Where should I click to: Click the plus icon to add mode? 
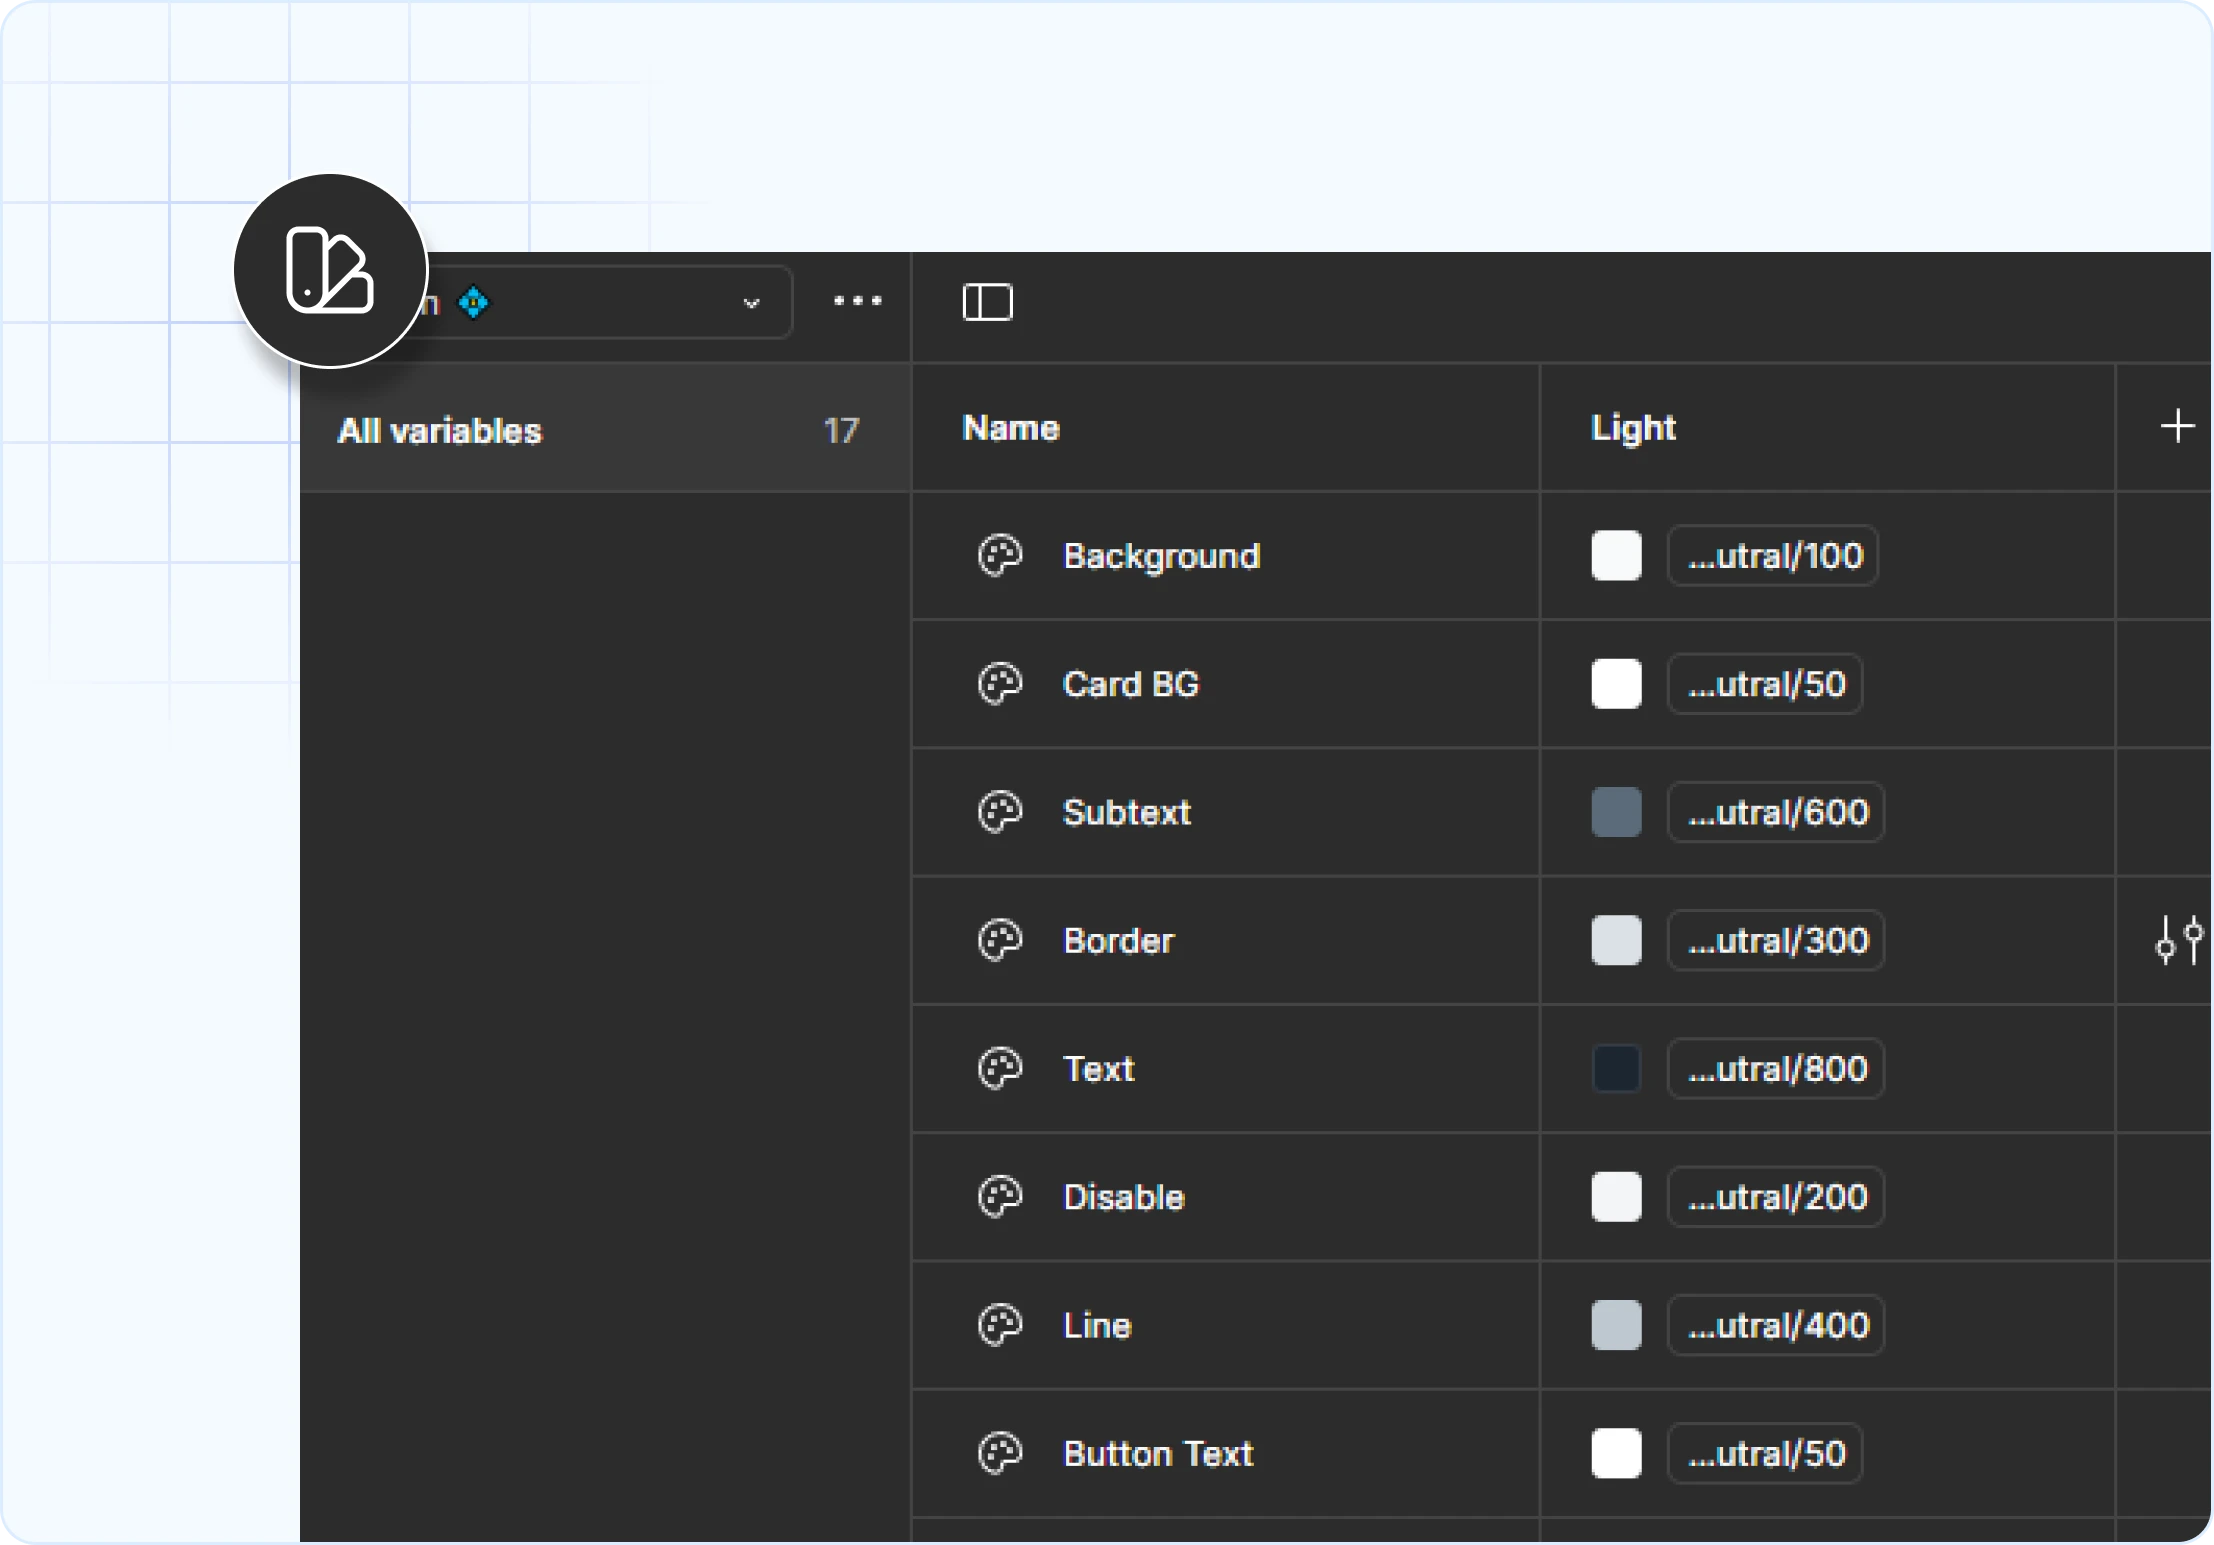[x=2176, y=427]
